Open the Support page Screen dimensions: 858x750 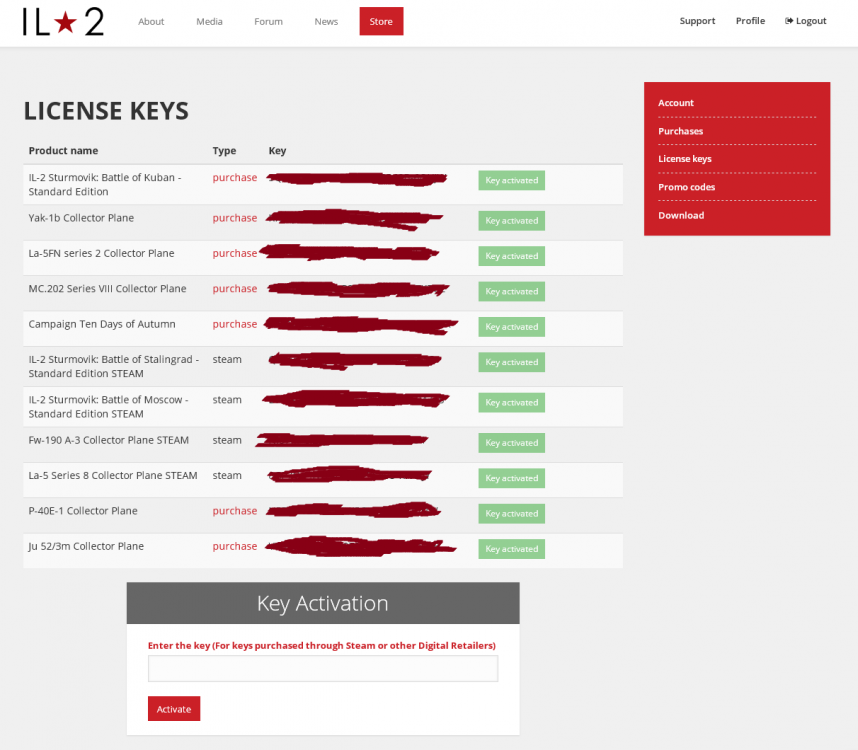697,20
